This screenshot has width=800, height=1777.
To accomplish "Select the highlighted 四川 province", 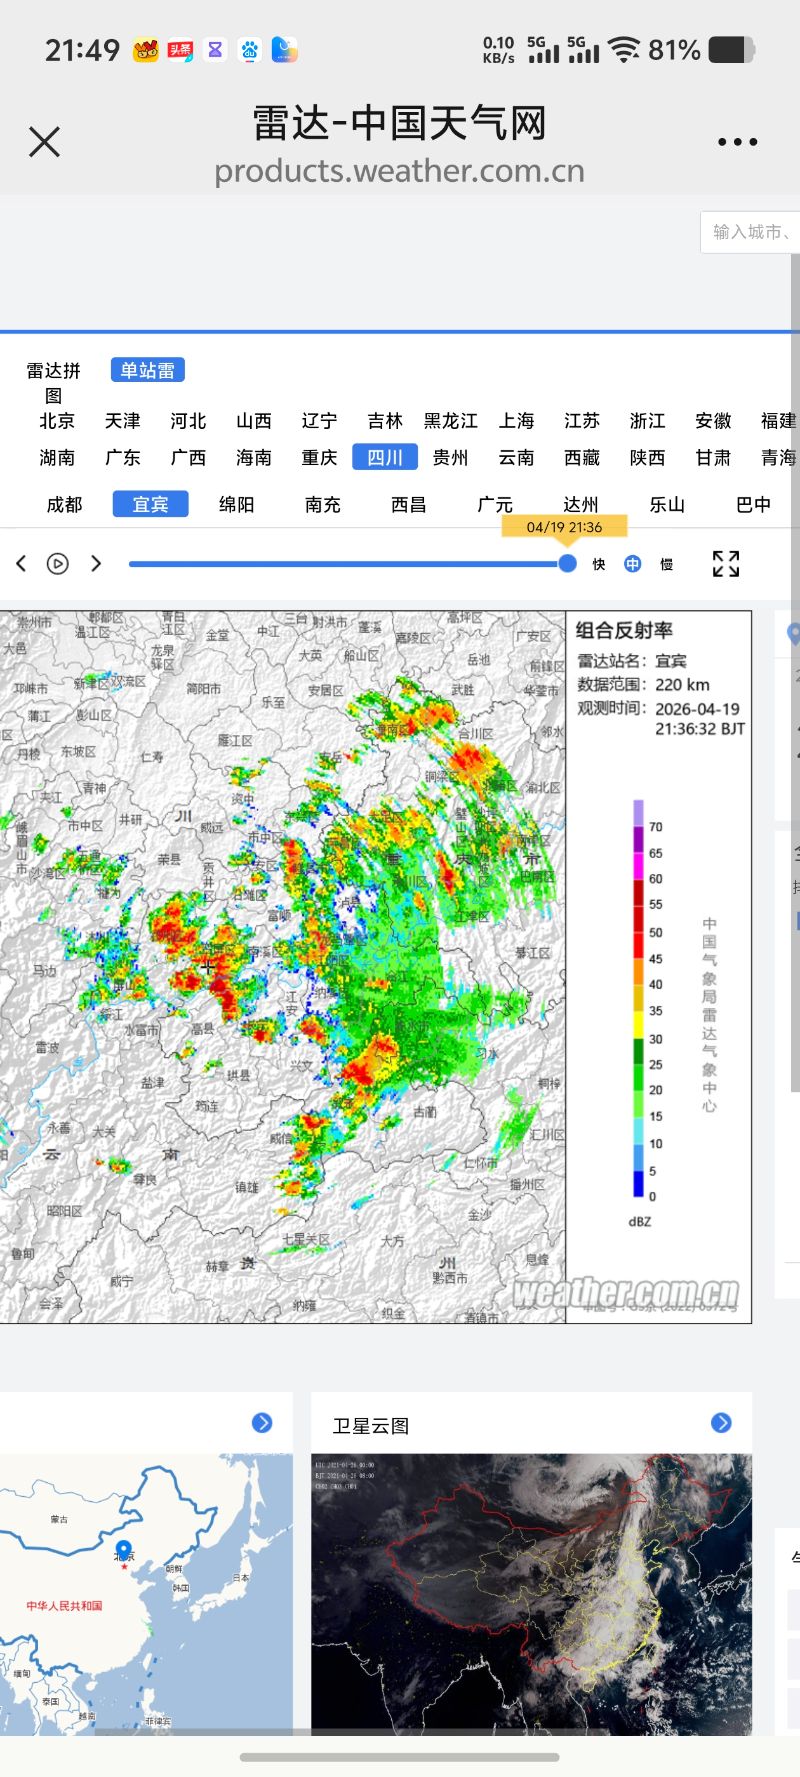I will (385, 458).
